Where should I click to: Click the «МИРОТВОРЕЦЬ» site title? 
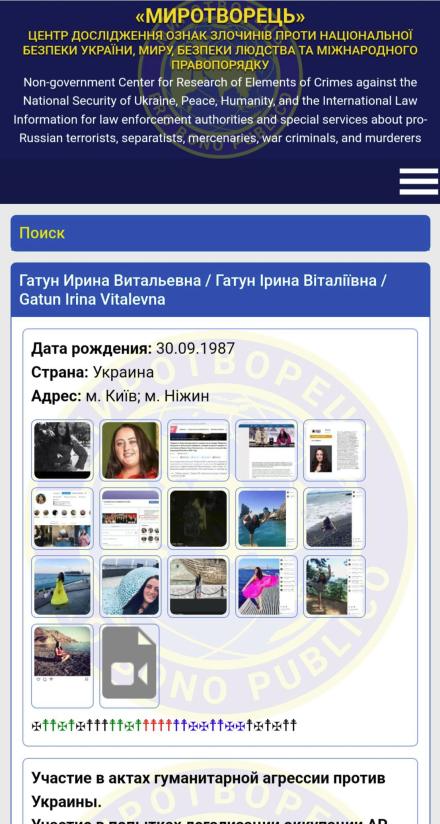click(x=220, y=17)
